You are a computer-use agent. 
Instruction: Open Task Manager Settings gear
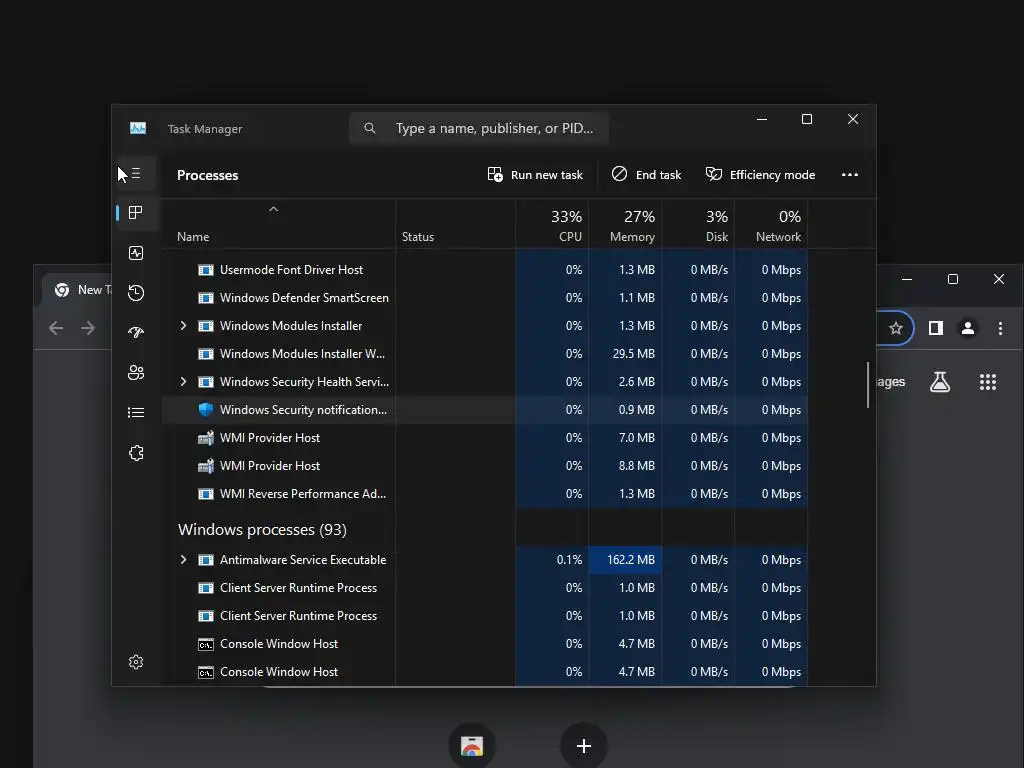tap(136, 662)
